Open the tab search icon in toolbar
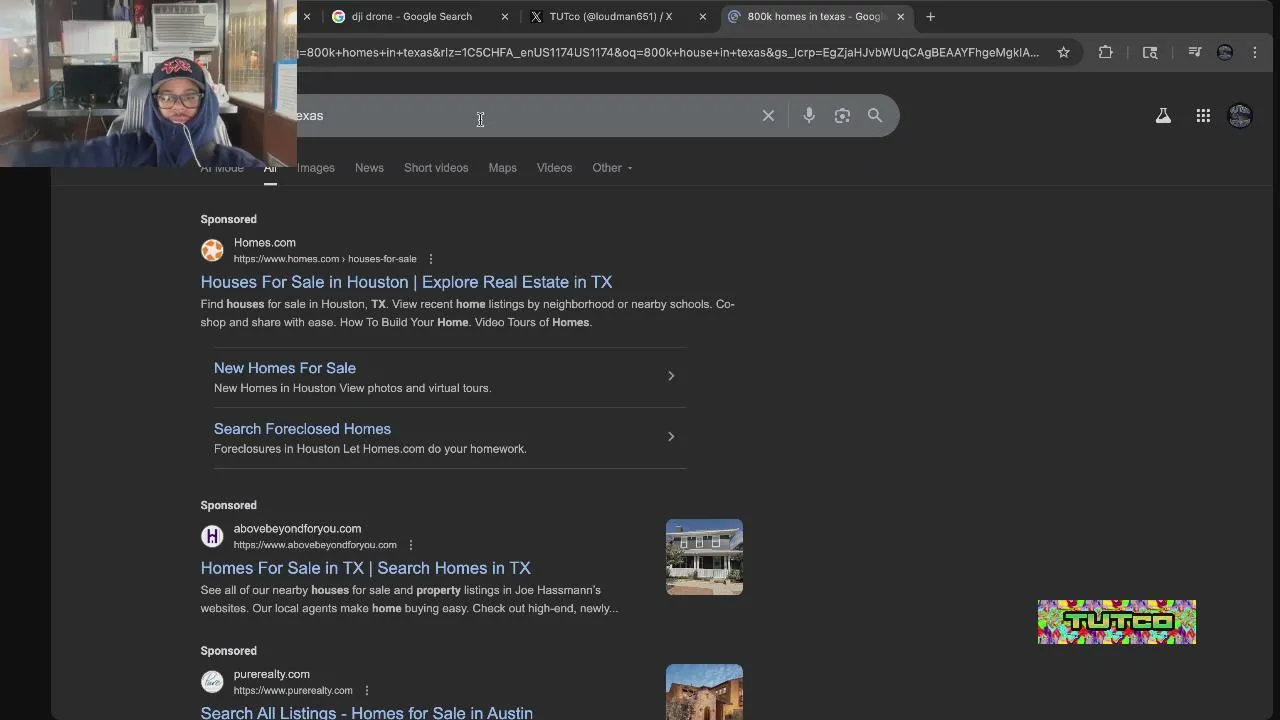This screenshot has height=720, width=1280. (1150, 52)
